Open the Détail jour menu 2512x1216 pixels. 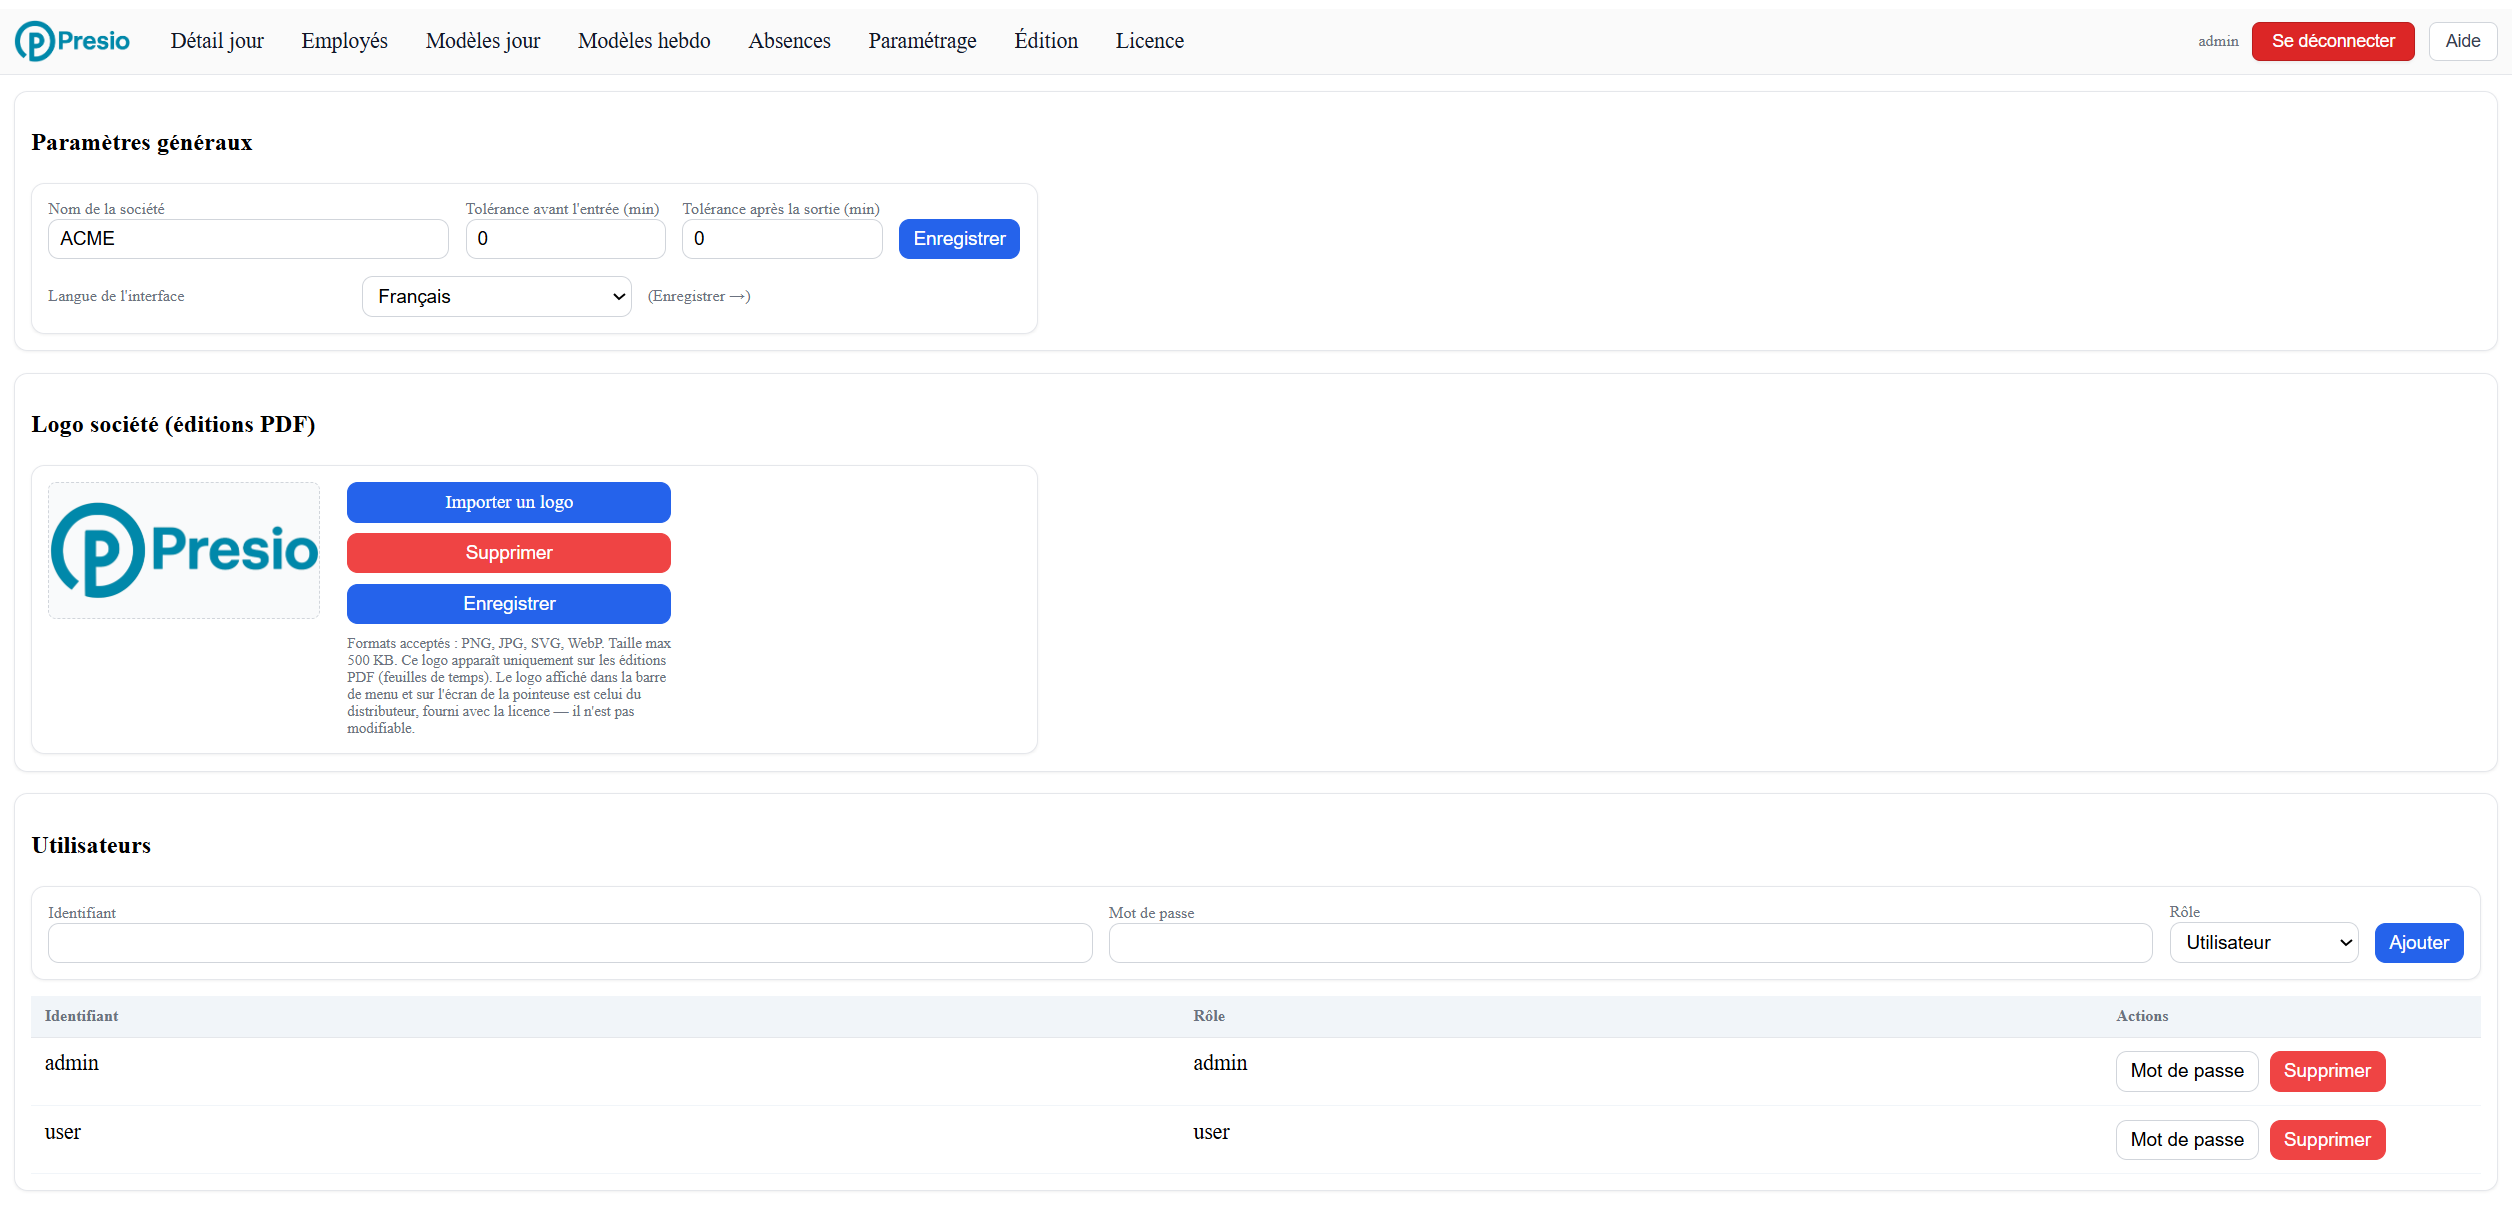pos(217,41)
